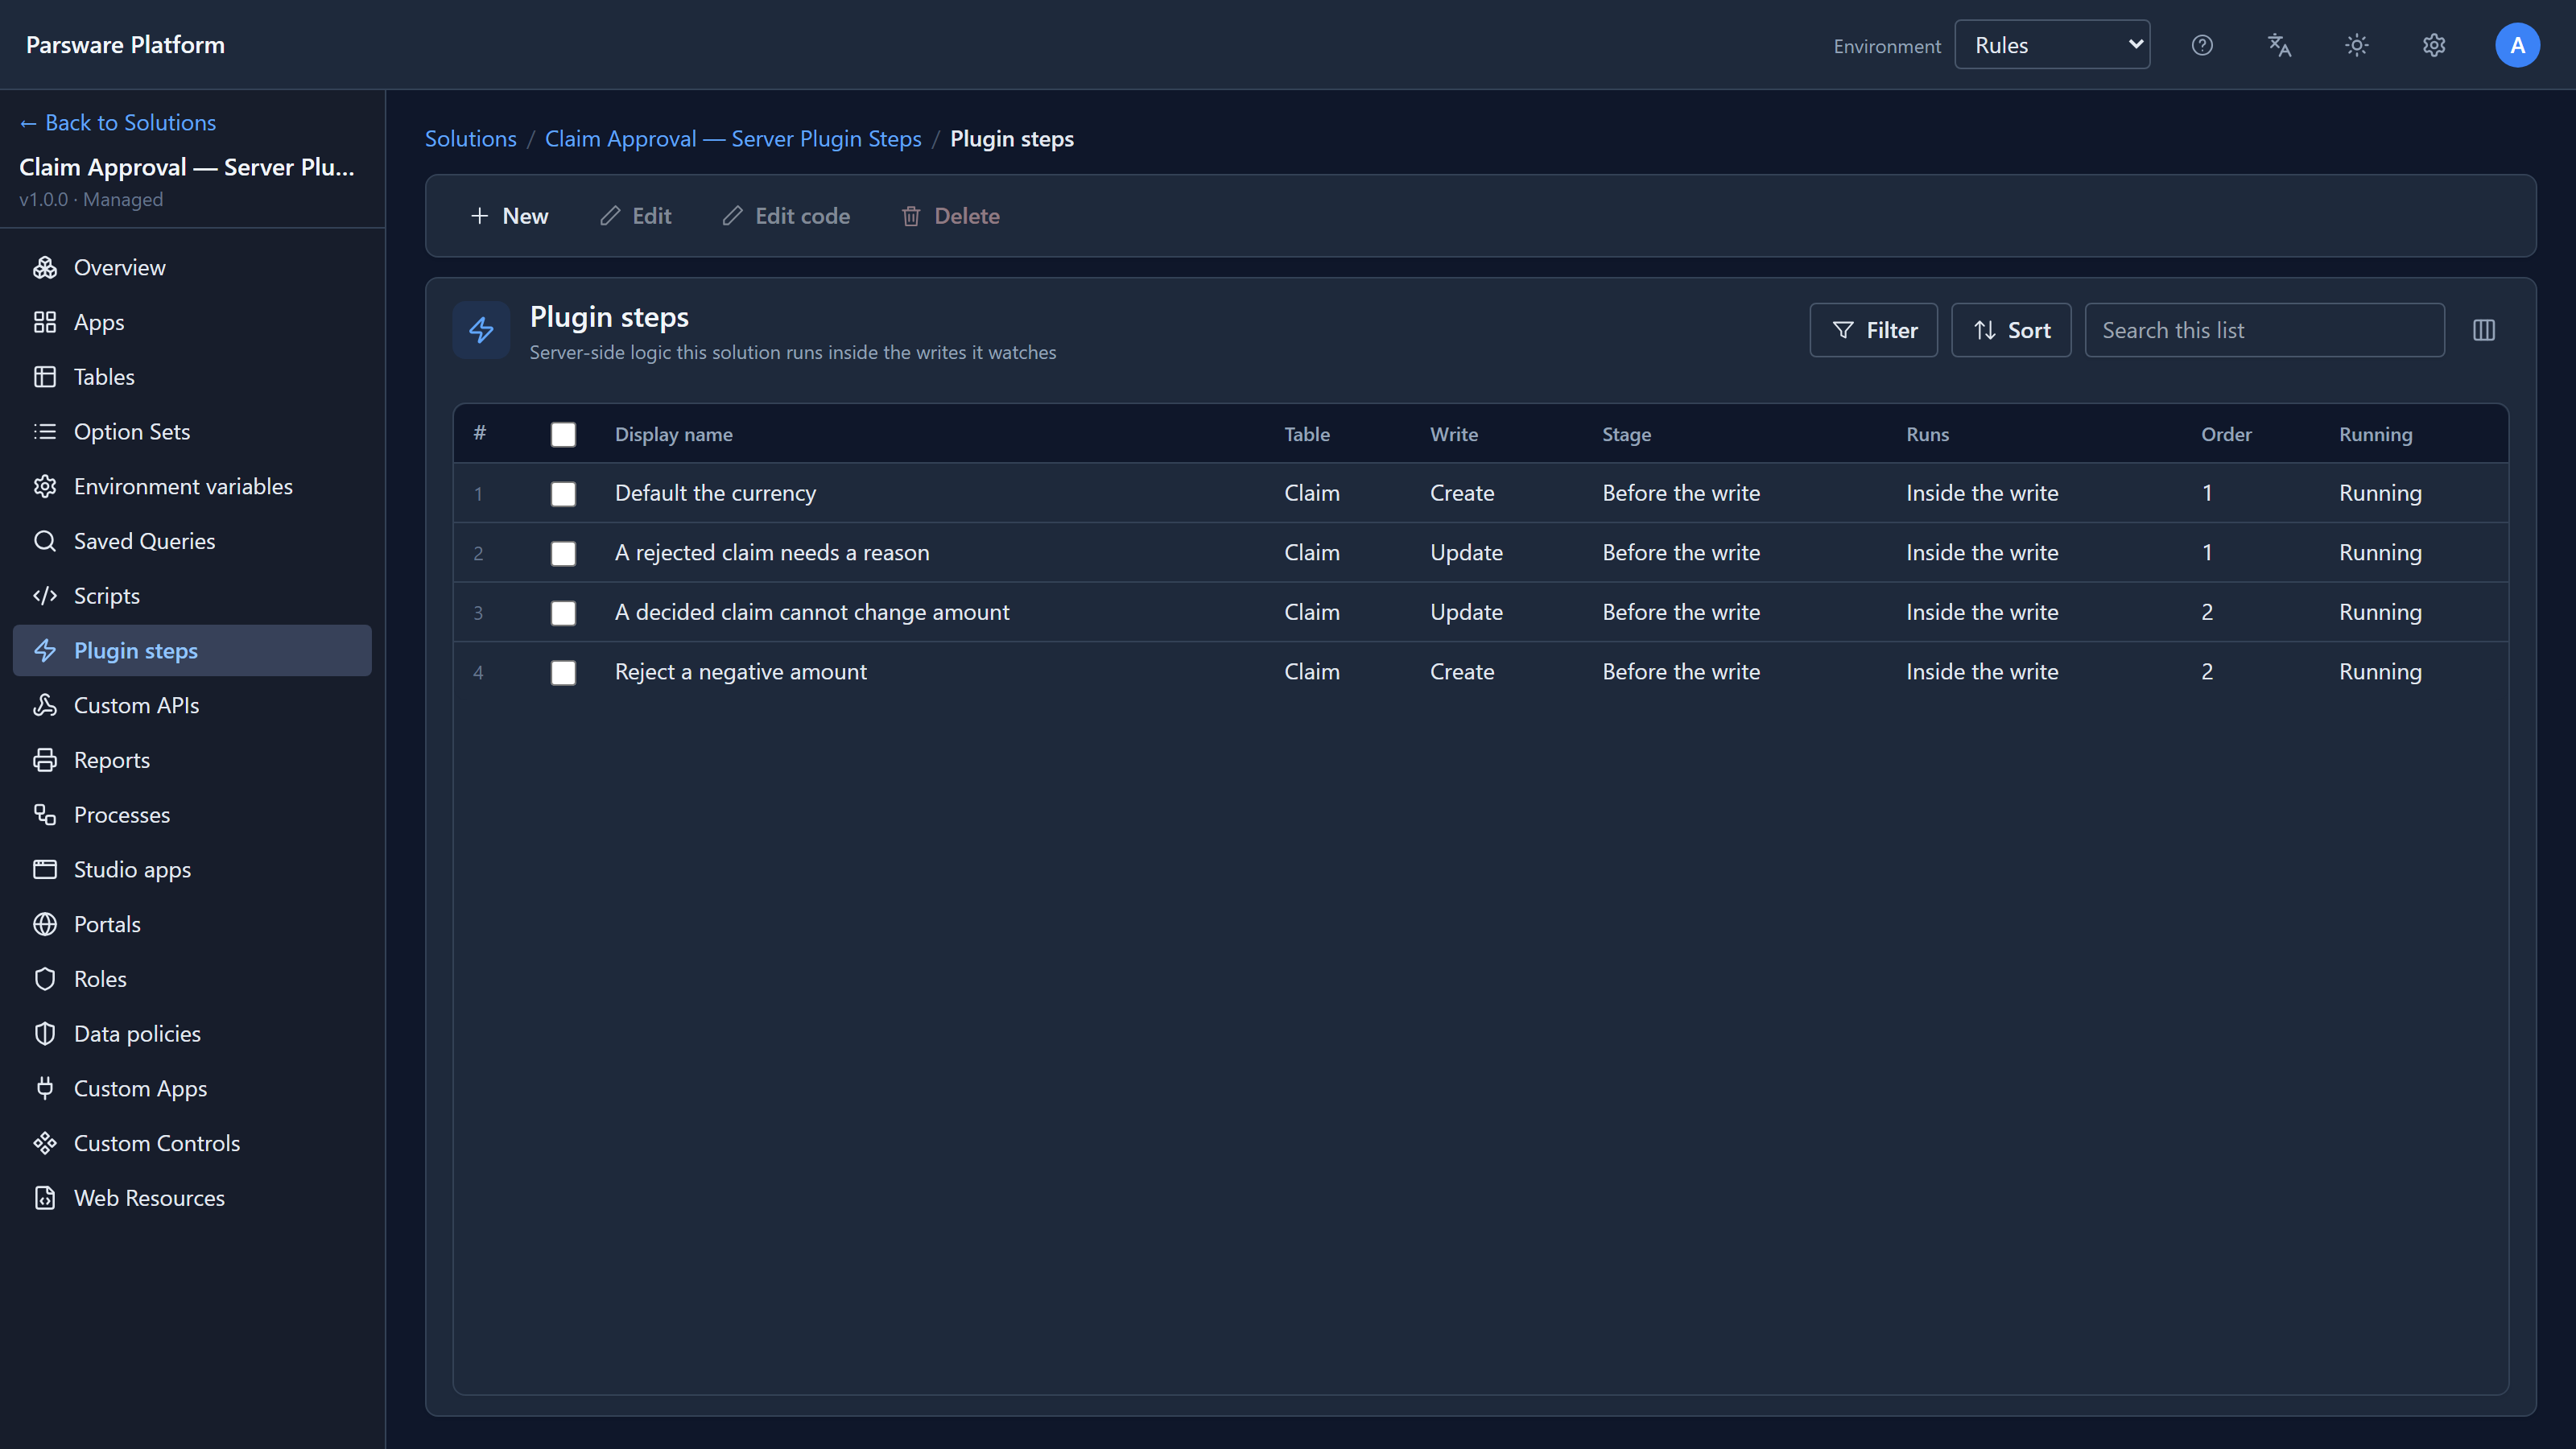Open the language translation icon
Screen dimensions: 2576x1449
click(2279, 45)
